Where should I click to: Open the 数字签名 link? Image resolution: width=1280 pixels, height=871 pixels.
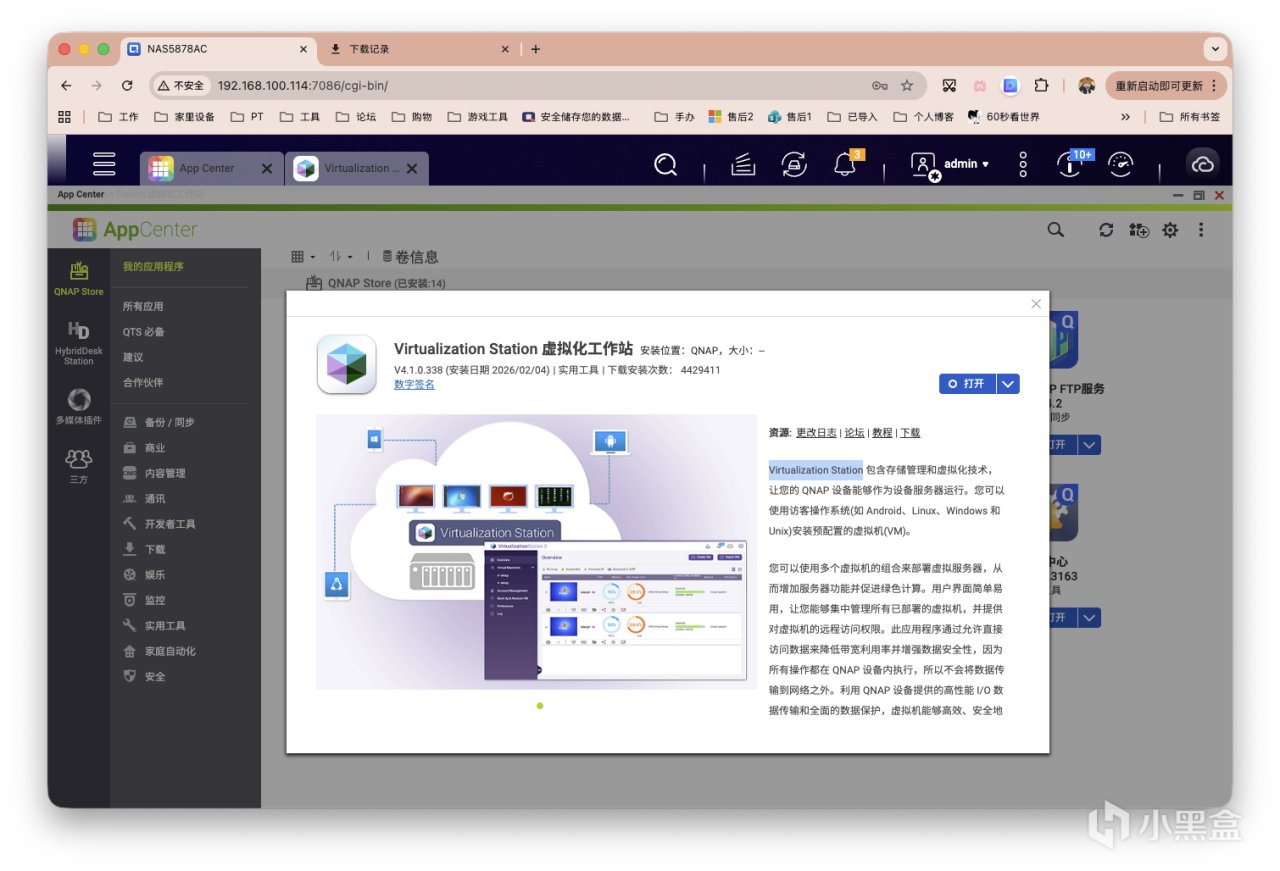click(414, 384)
